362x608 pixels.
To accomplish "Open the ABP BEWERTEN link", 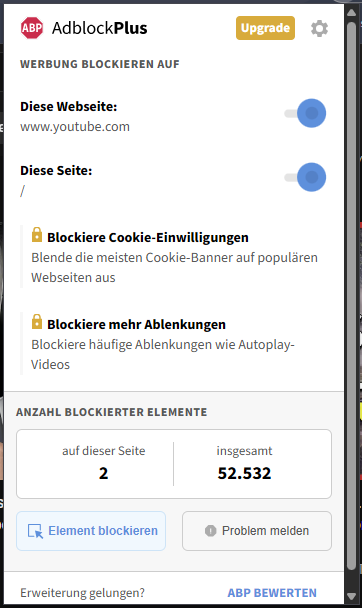I will coord(272,593).
